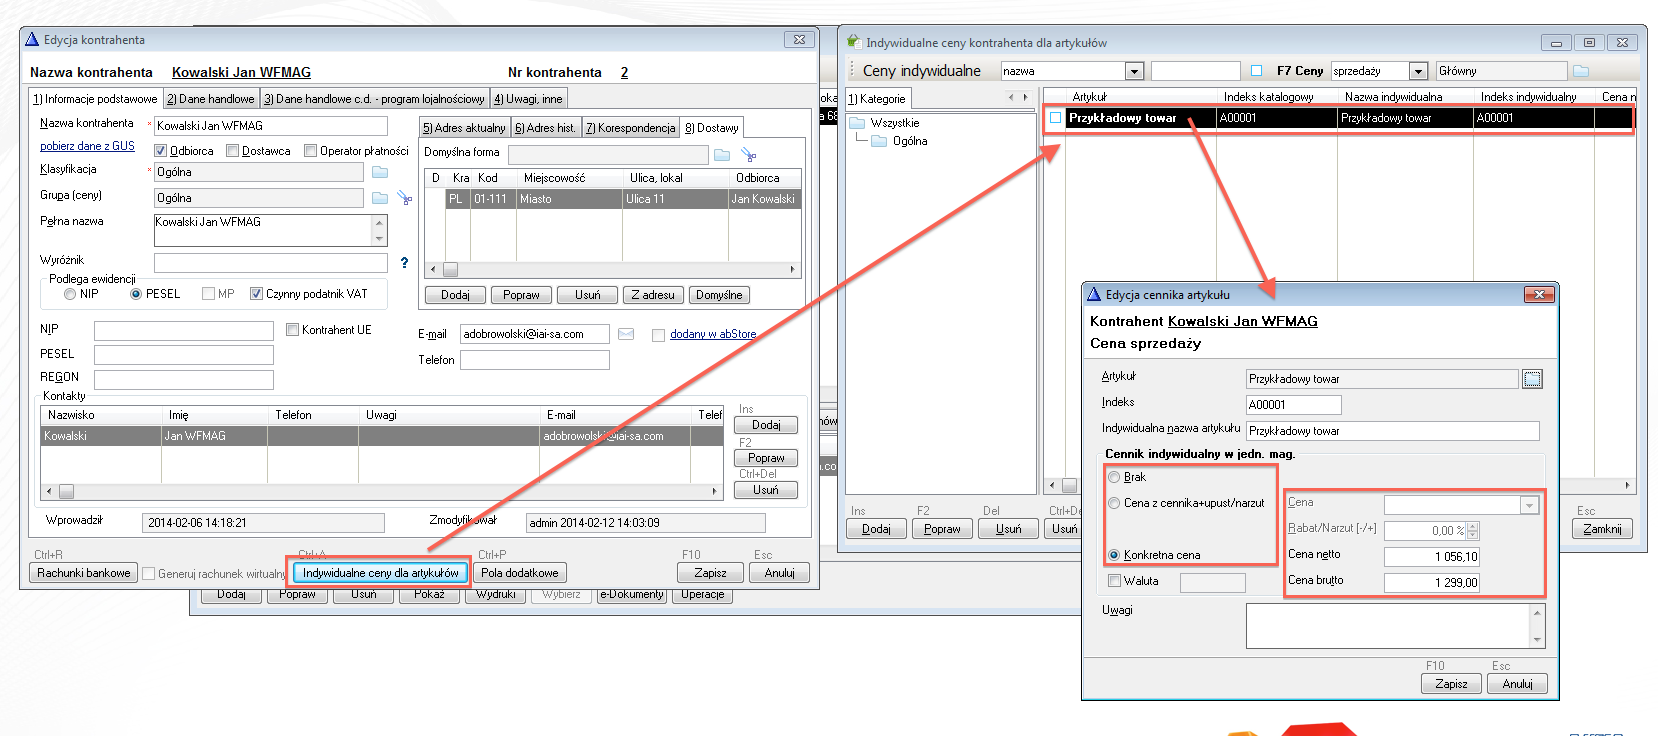Viewport: 1658px width, 736px height.
Task: Open the sprzedaży price type dropdown
Action: click(1418, 71)
